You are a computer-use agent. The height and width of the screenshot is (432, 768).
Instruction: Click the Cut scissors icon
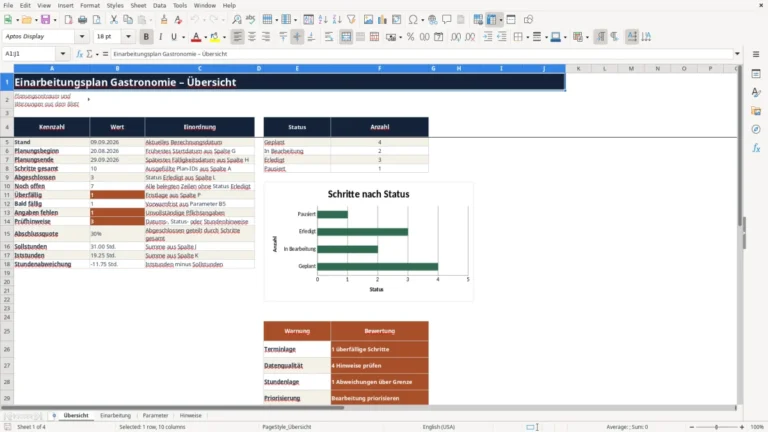point(114,20)
